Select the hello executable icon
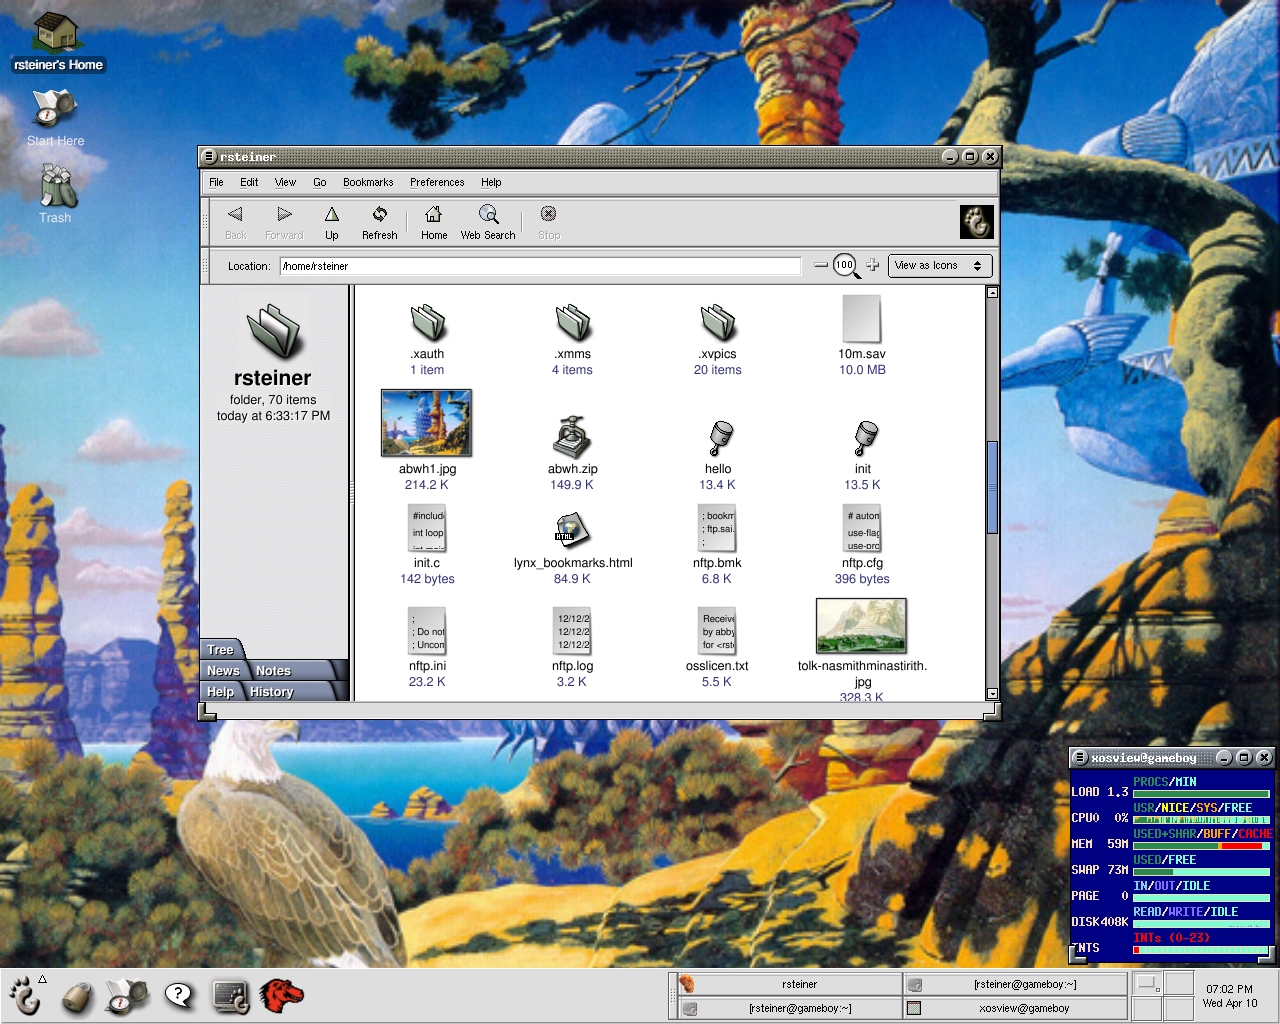1280x1024 pixels. [720, 438]
